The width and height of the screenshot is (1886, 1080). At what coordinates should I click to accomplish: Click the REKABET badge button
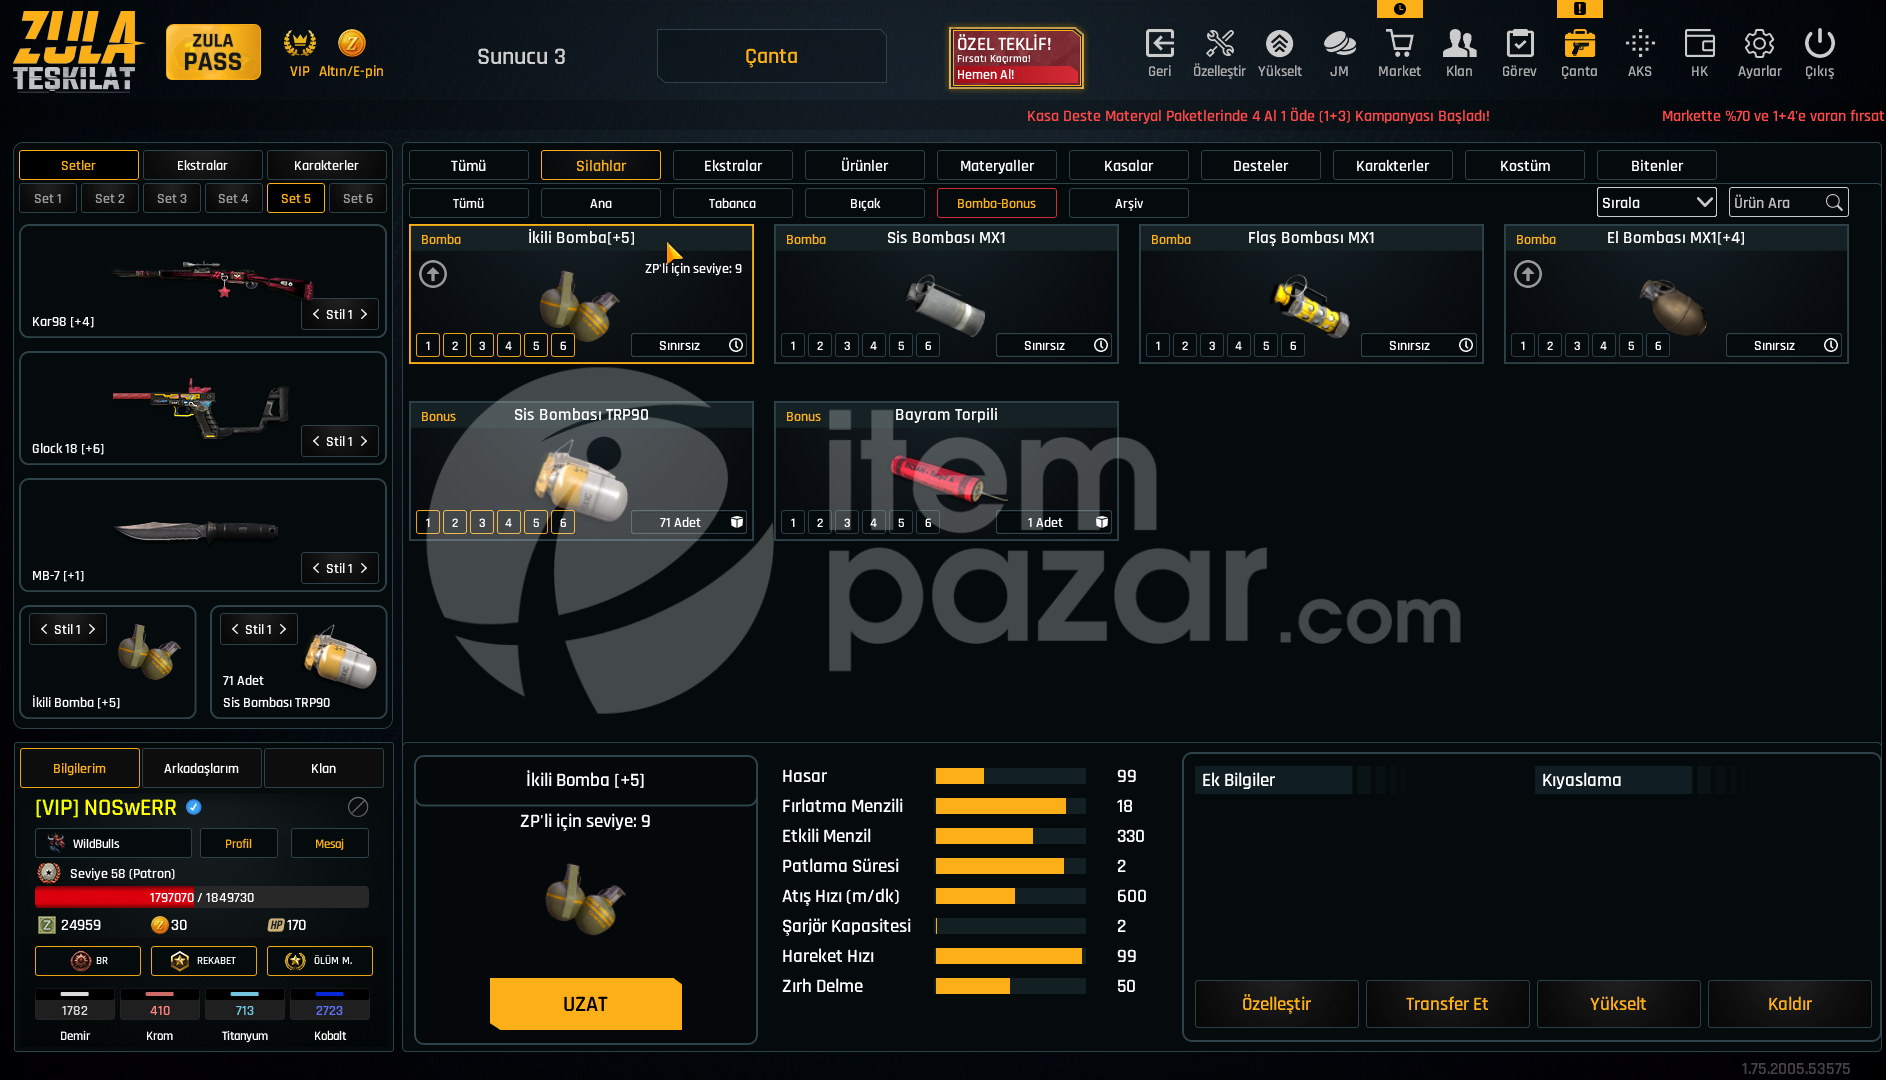click(x=204, y=961)
